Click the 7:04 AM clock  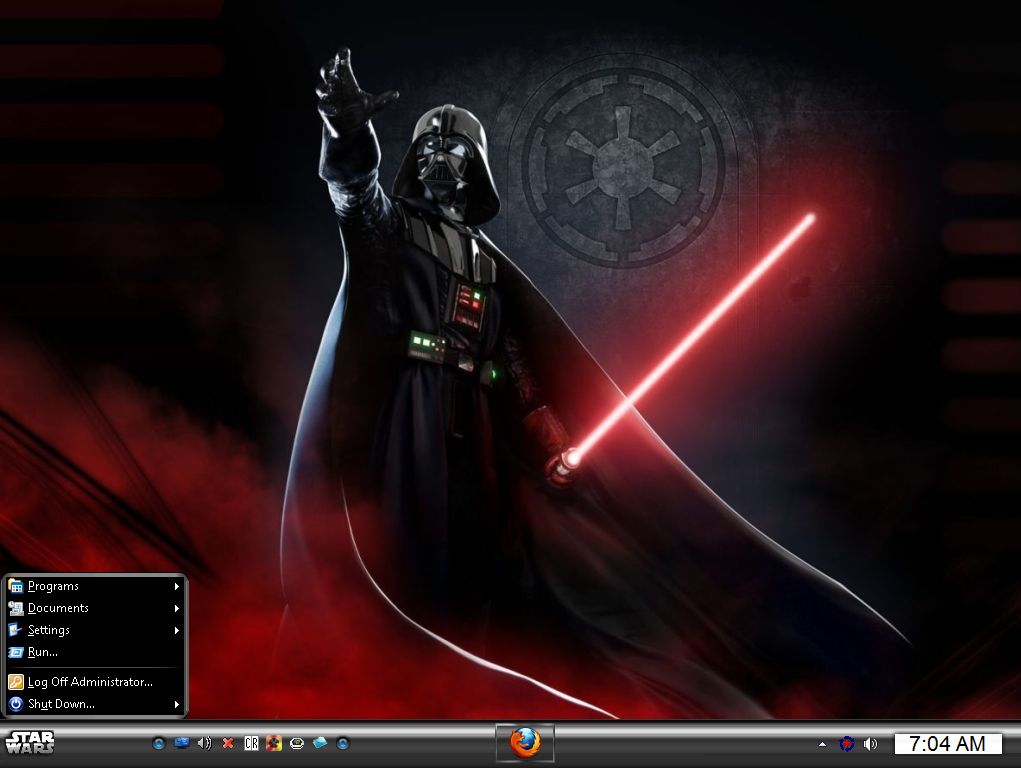[x=948, y=743]
